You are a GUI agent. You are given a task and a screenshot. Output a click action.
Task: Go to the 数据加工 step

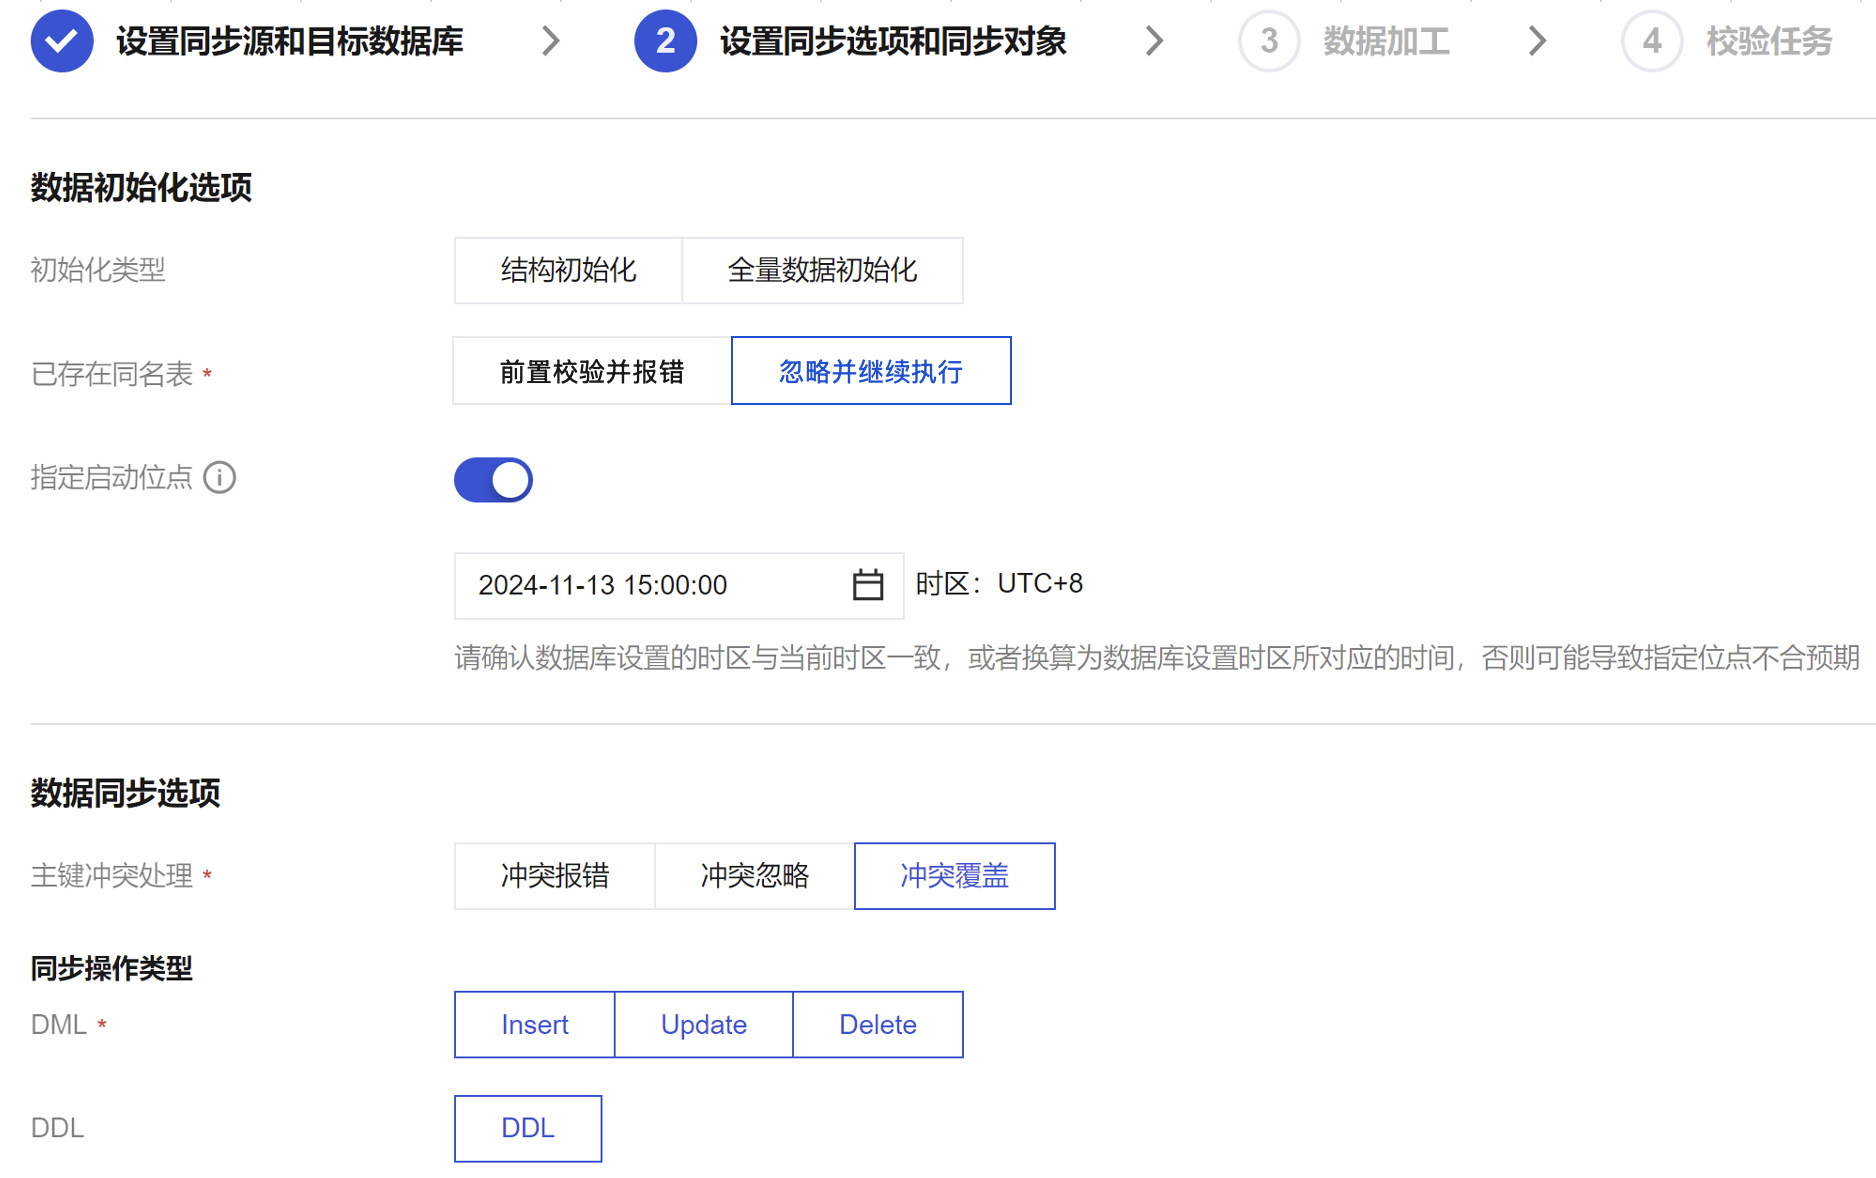1386,42
